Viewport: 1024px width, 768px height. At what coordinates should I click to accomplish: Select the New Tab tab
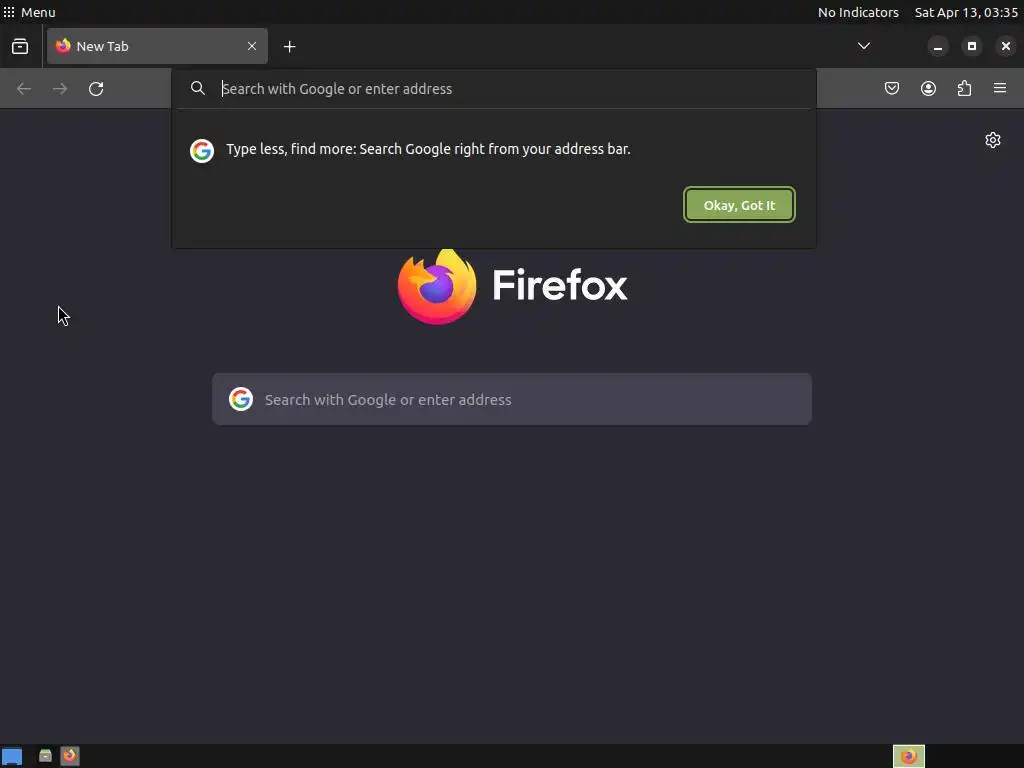pyautogui.click(x=157, y=46)
